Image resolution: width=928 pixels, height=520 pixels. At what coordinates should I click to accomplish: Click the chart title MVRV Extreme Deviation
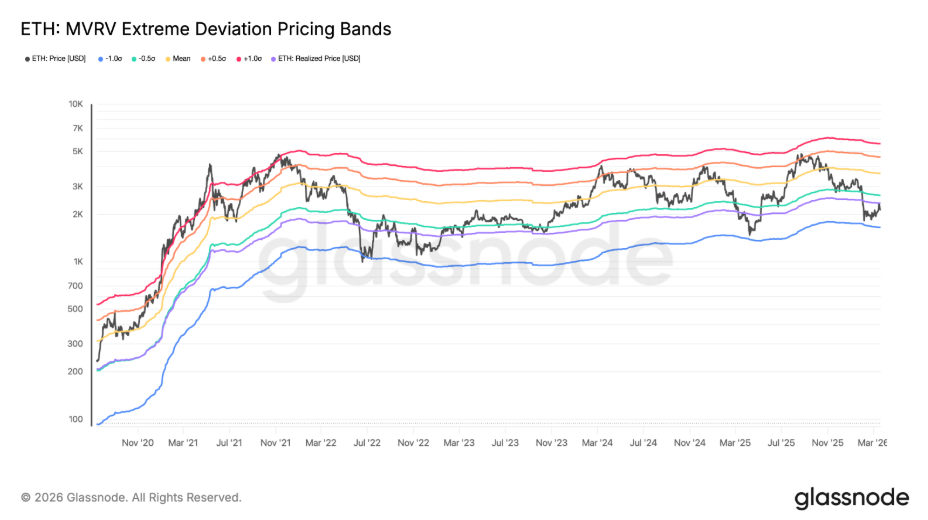(x=205, y=29)
